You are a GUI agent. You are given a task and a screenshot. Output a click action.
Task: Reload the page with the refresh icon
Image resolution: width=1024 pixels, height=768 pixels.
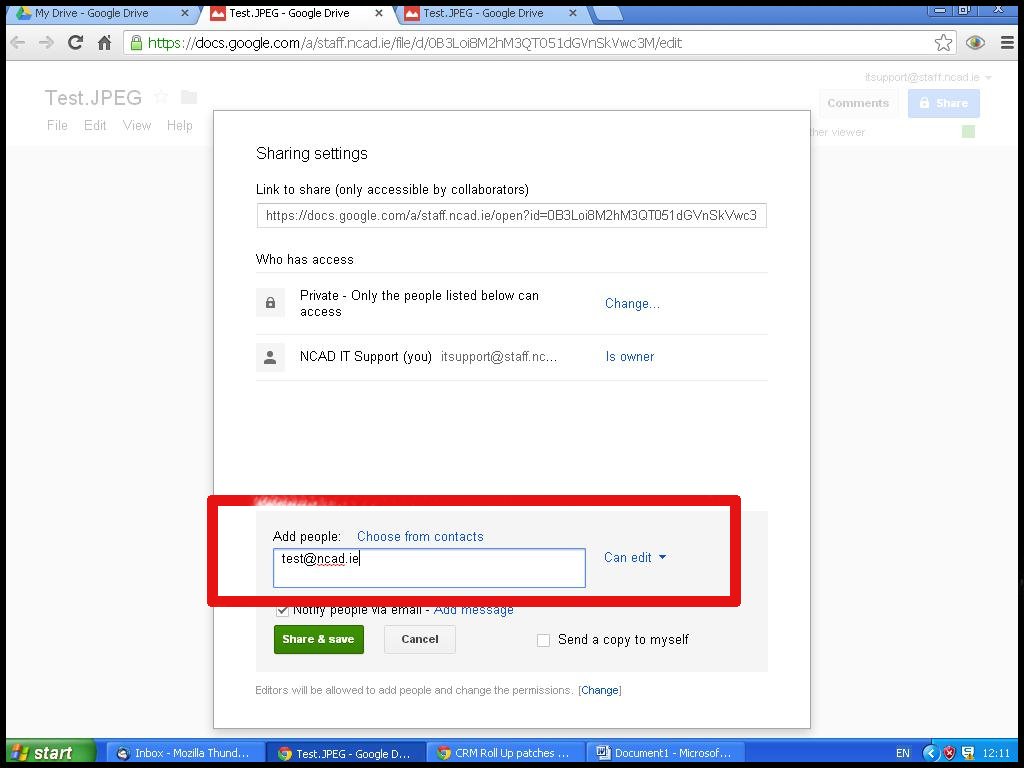point(76,43)
